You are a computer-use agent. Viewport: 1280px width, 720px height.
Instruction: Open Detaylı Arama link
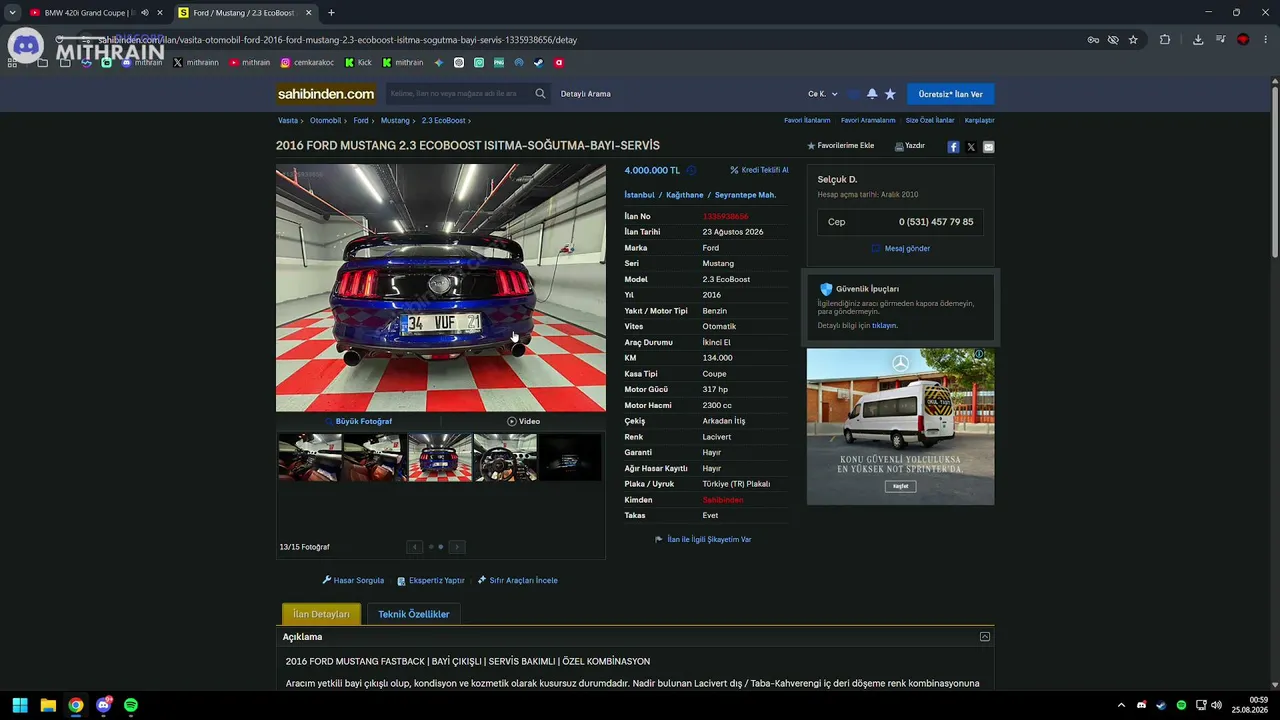pos(585,94)
